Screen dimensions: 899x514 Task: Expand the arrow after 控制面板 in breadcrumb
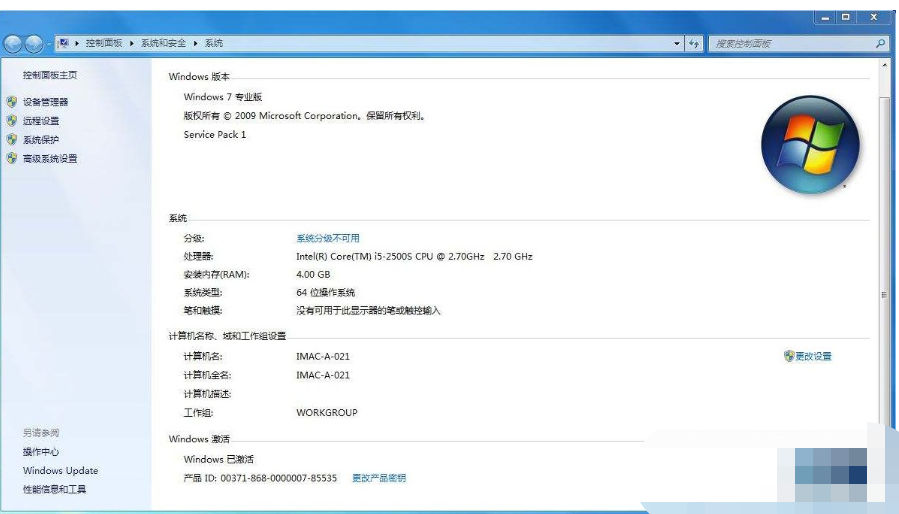pos(131,44)
